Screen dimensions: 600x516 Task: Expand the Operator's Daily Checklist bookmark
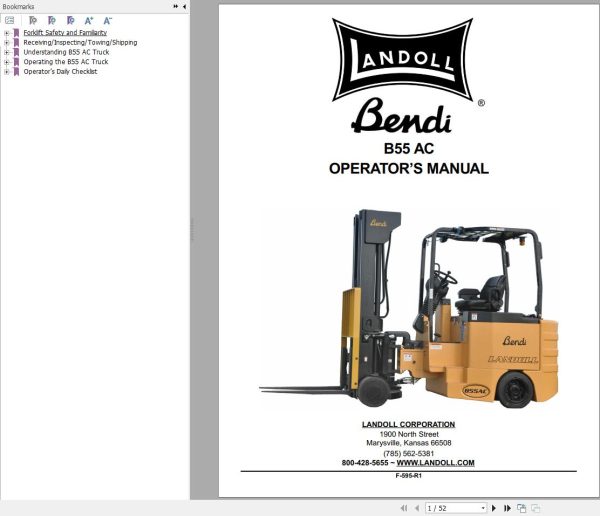coord(7,72)
